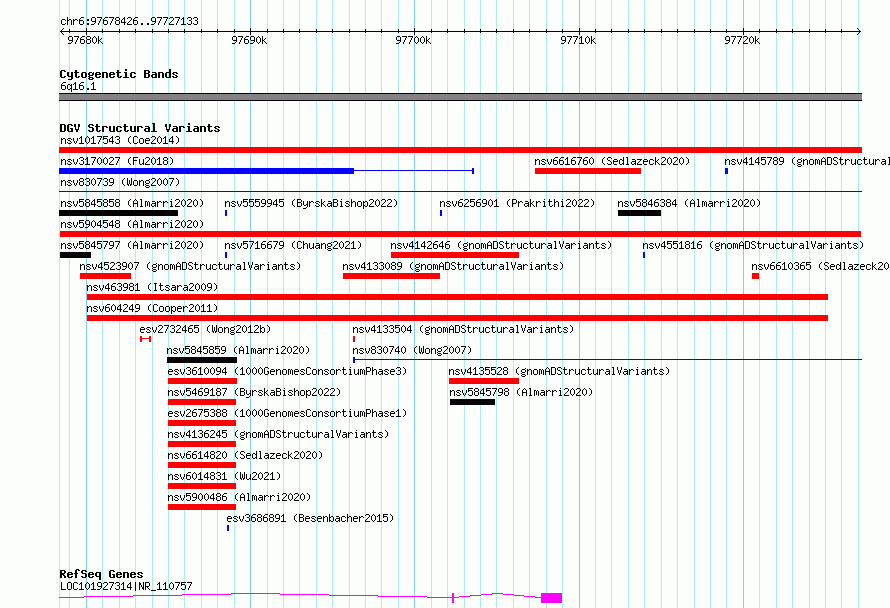890x608 pixels.
Task: Click the 6q16.1 band label
Action: point(78,86)
